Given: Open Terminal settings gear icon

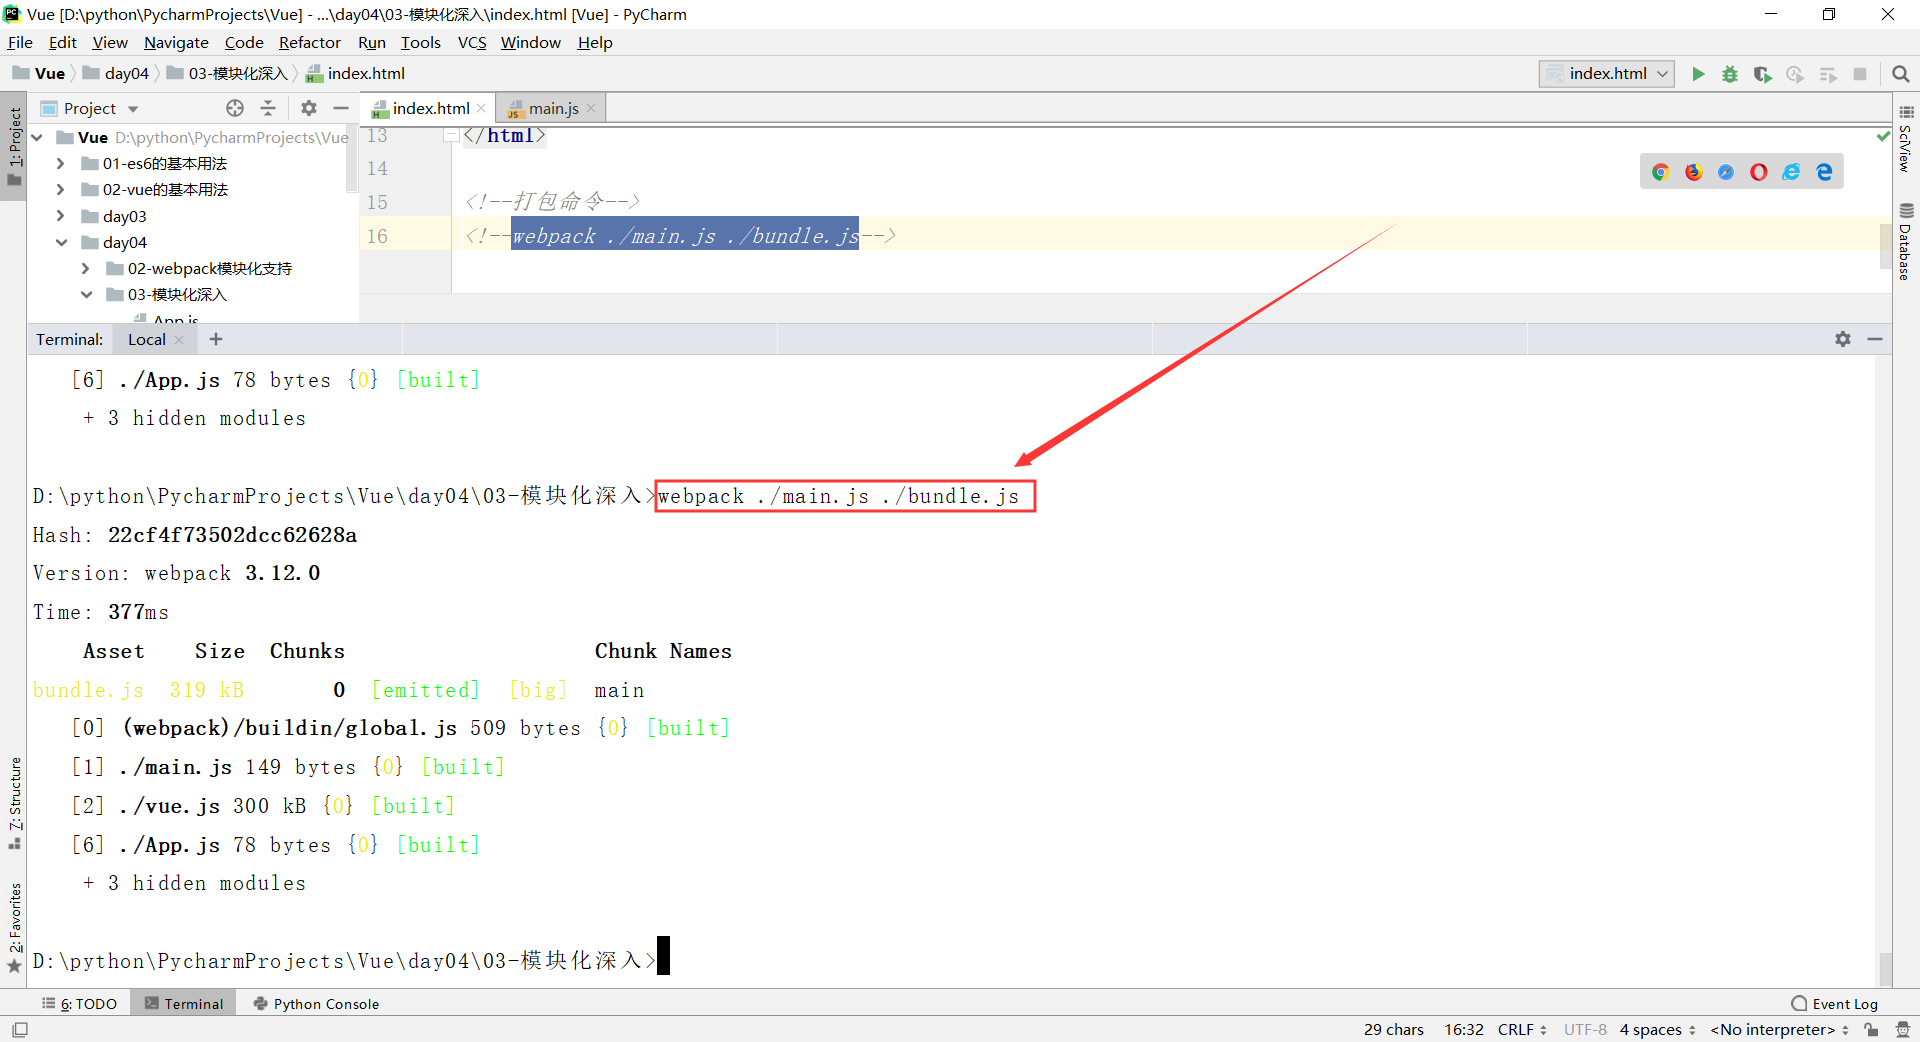Looking at the screenshot, I should click(x=1843, y=339).
